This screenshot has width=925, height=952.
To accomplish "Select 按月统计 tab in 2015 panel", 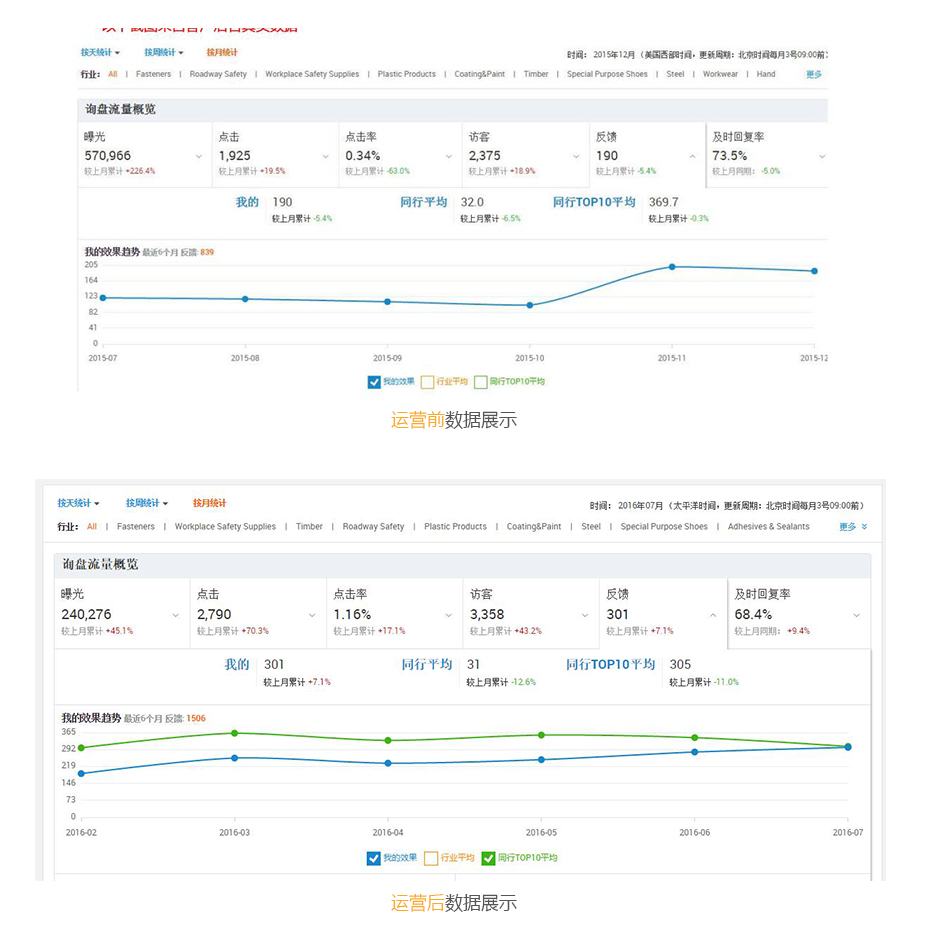I will [222, 52].
